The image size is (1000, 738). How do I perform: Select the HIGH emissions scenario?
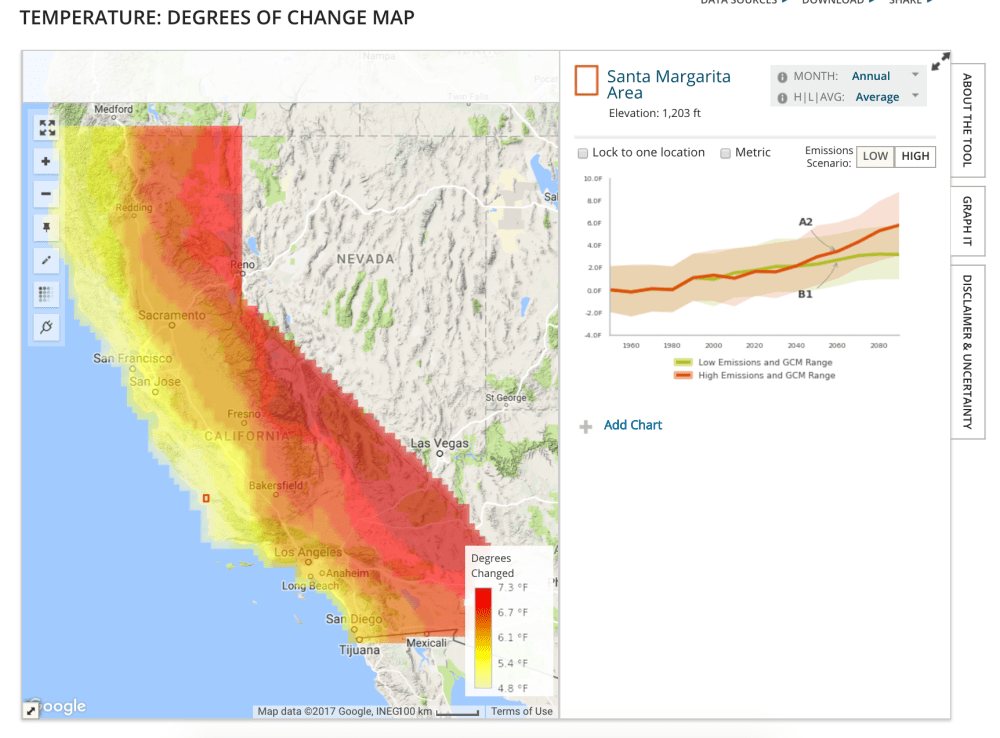(915, 156)
